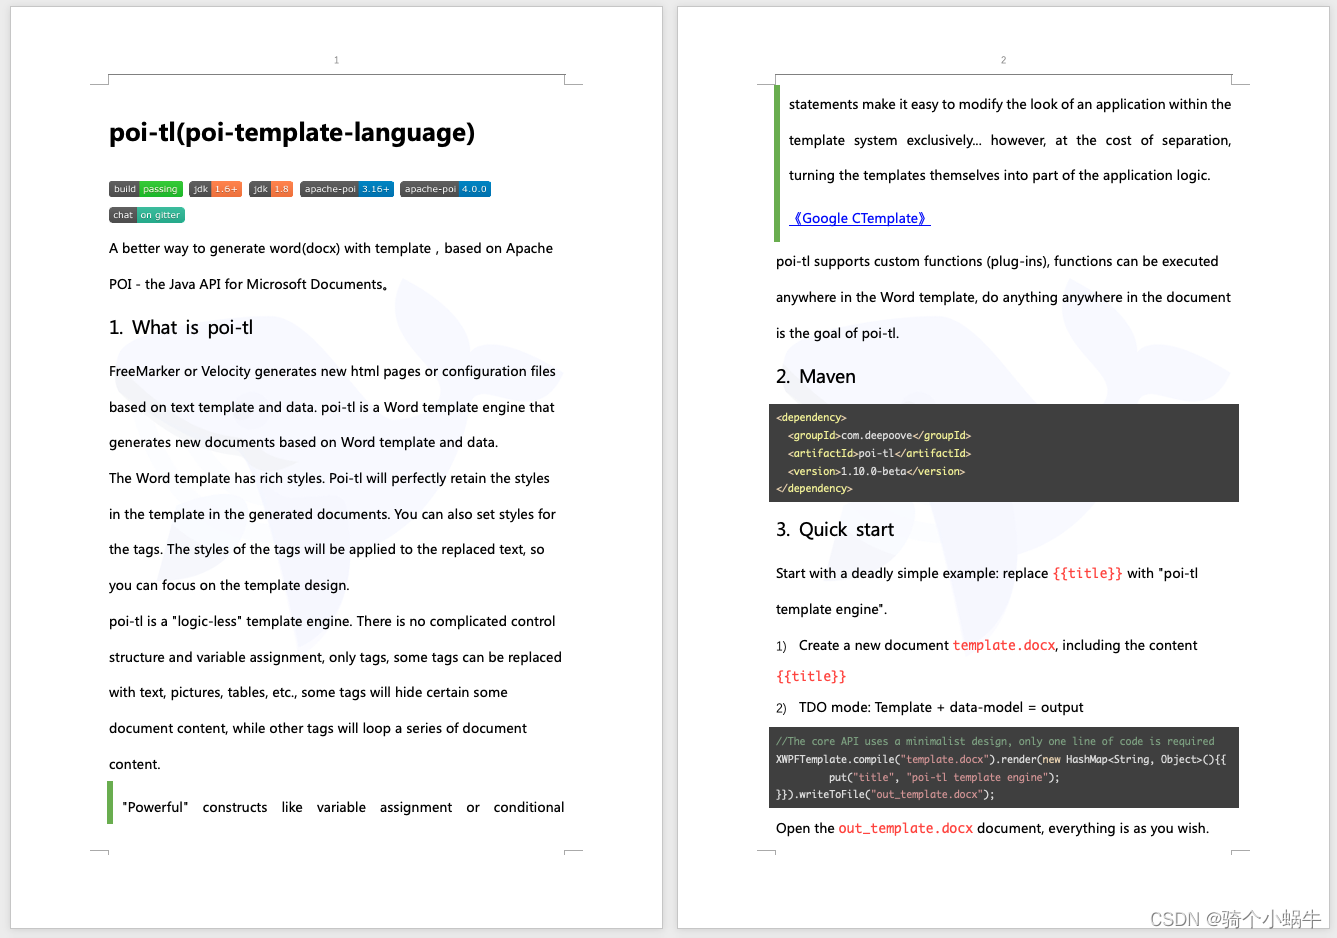1337x938 pixels.
Task: Click the apache-poi 3.16+ badge
Action: pyautogui.click(x=347, y=189)
